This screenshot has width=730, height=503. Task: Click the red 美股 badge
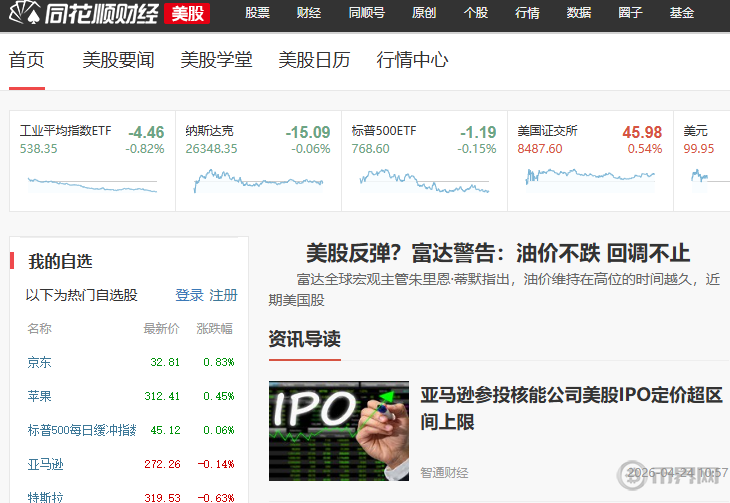click(187, 13)
